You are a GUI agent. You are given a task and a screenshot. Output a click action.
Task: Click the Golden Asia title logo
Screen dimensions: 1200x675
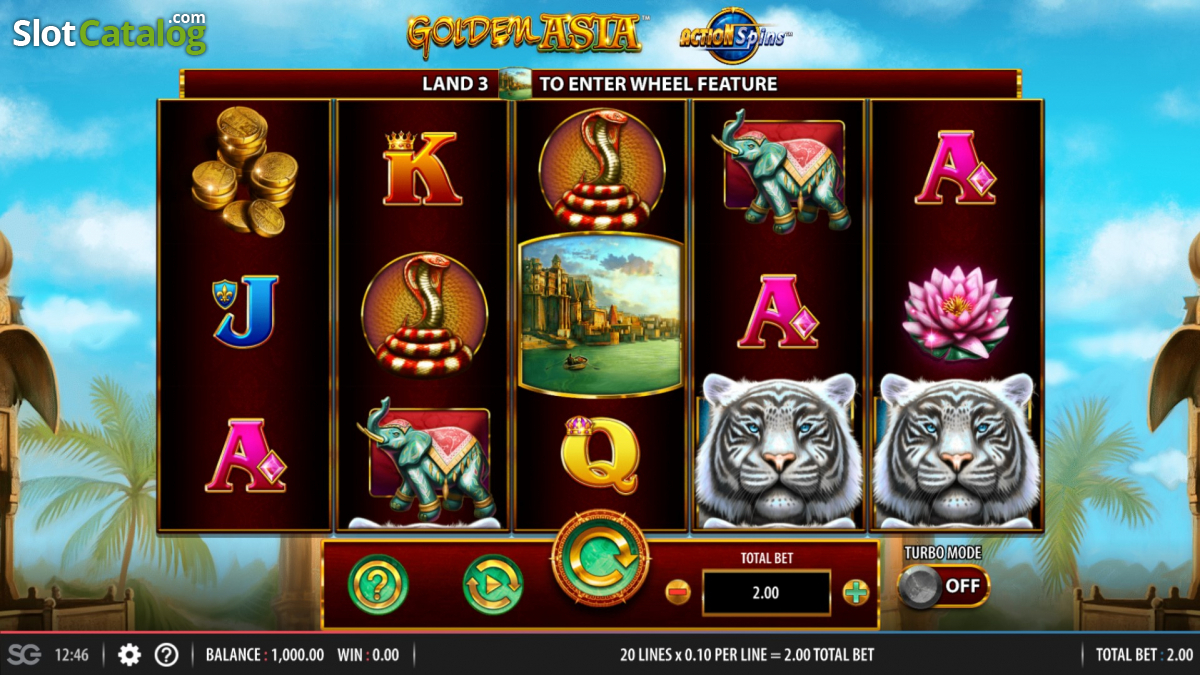pyautogui.click(x=526, y=33)
